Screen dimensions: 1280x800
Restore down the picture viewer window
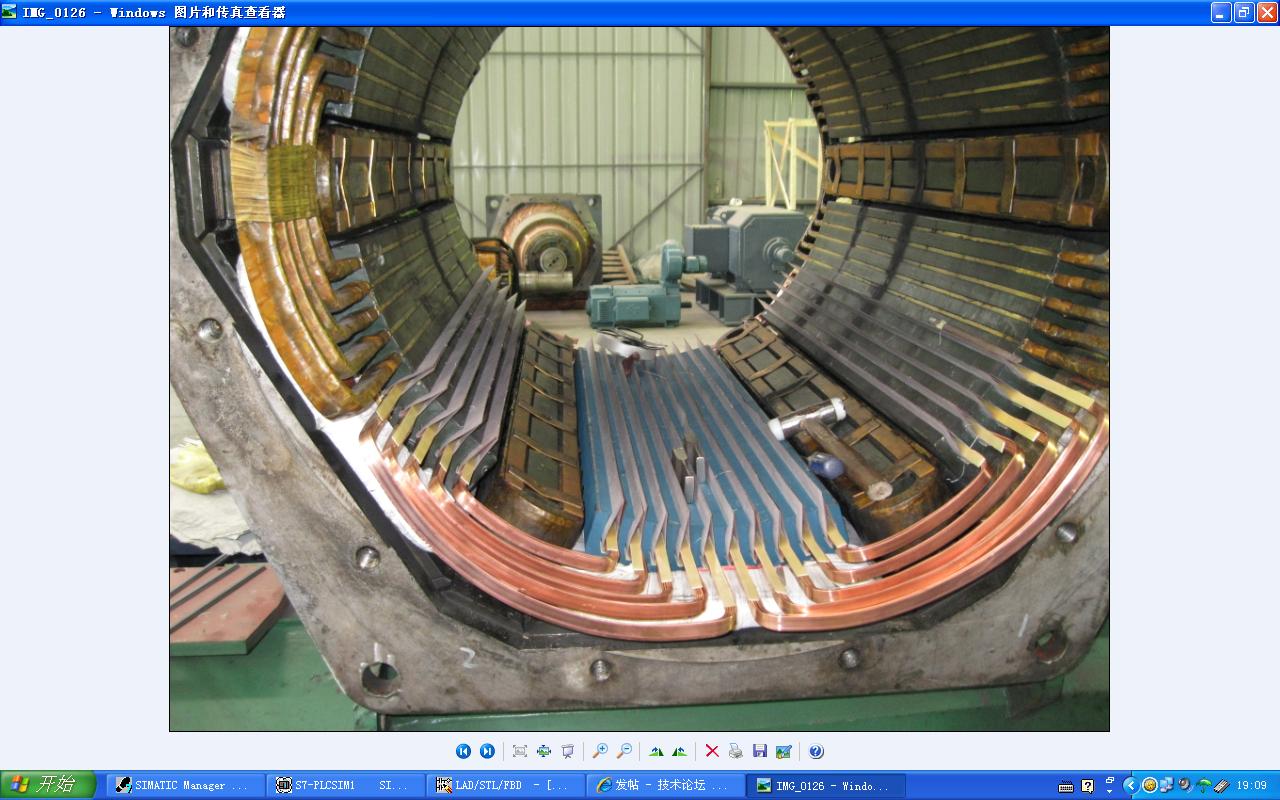(1244, 12)
